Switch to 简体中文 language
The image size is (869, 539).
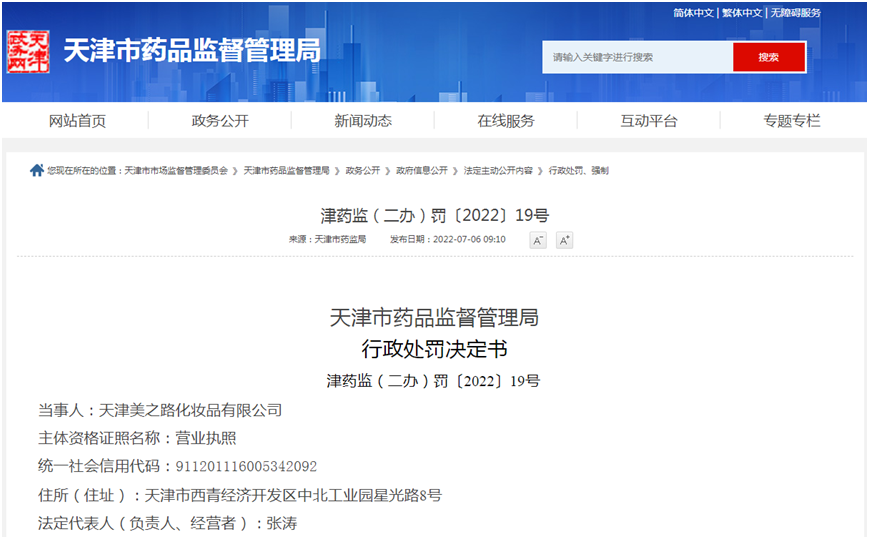693,13
